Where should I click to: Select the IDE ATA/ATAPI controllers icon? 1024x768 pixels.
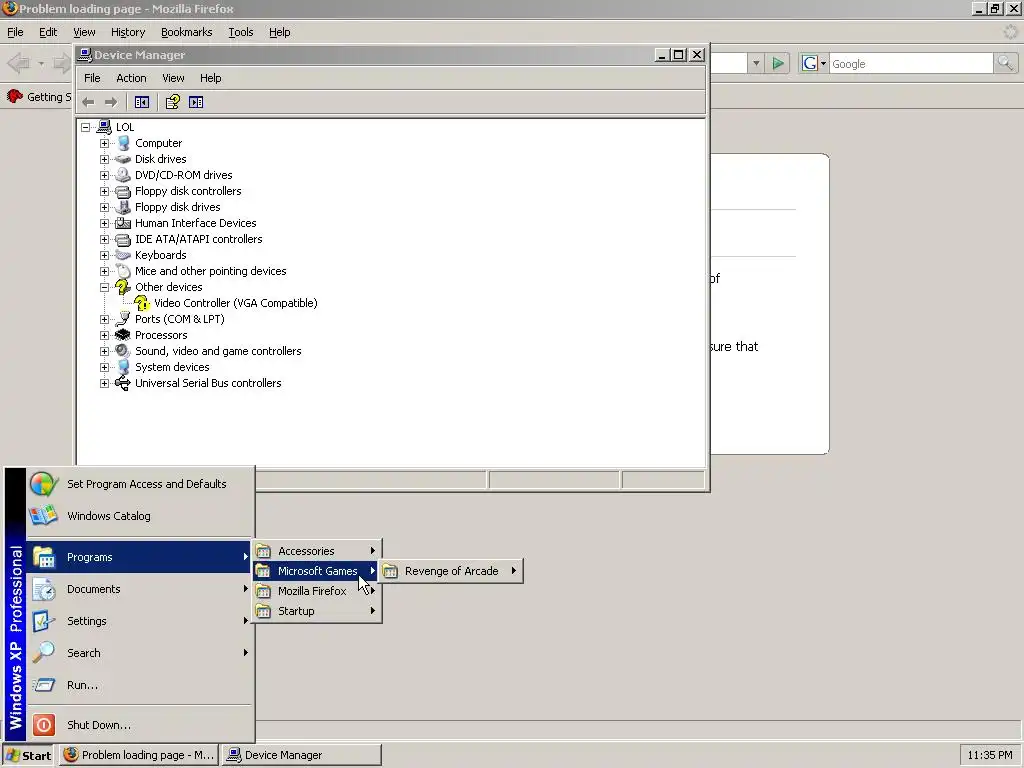tap(123, 239)
